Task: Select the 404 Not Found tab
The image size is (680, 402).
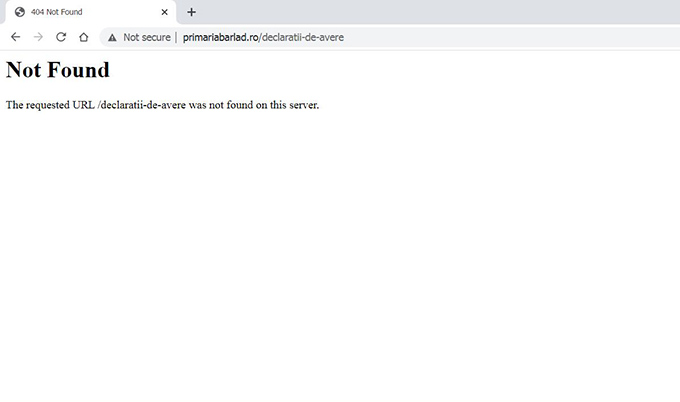Action: [x=91, y=12]
